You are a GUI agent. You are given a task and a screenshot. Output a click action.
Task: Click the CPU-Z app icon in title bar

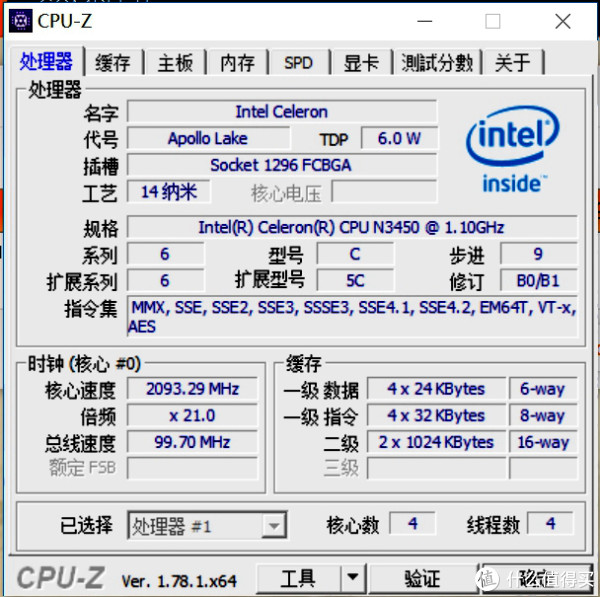[20, 21]
